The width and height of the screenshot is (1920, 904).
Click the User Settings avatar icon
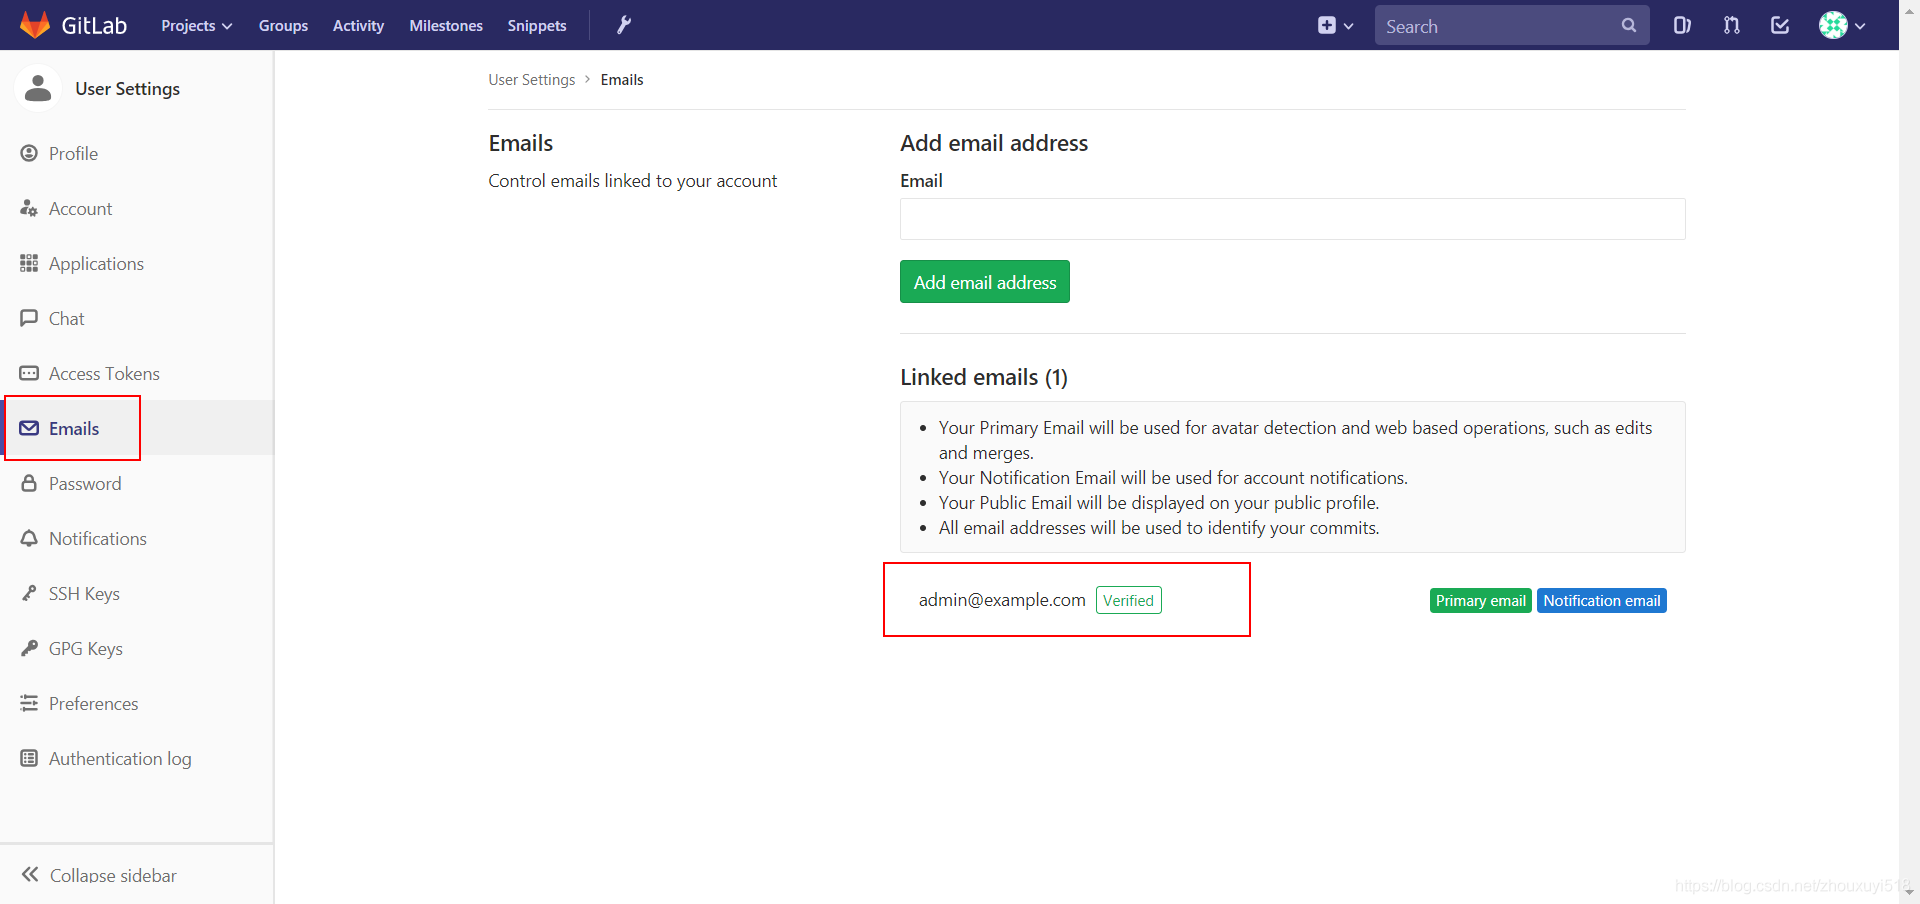[38, 88]
